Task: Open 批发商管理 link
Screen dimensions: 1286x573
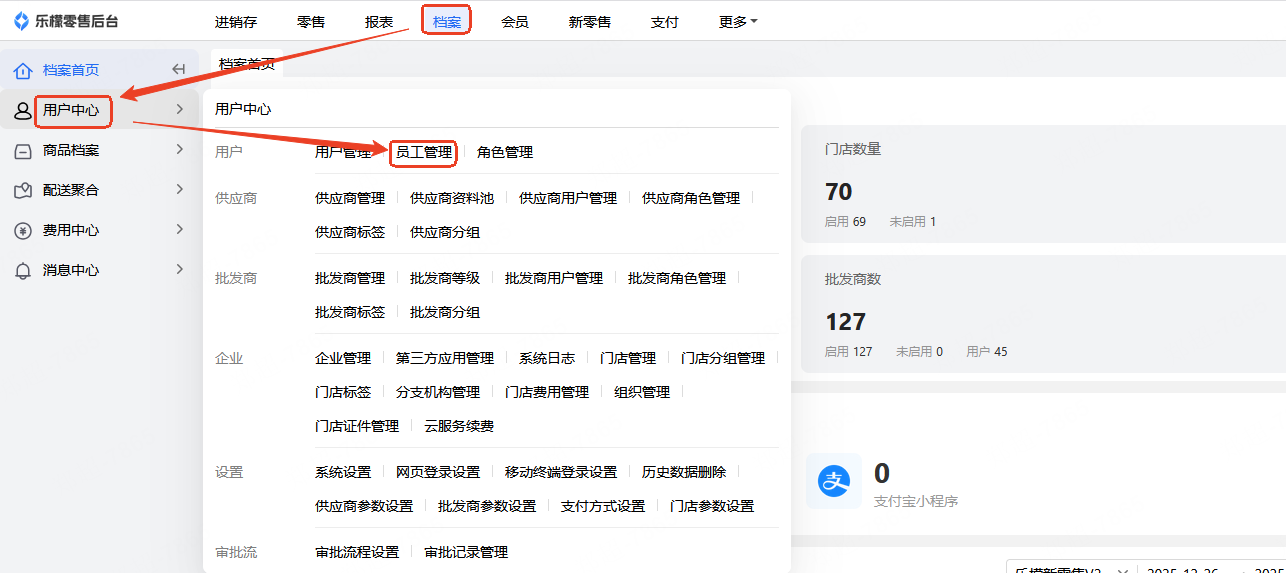Action: click(350, 278)
